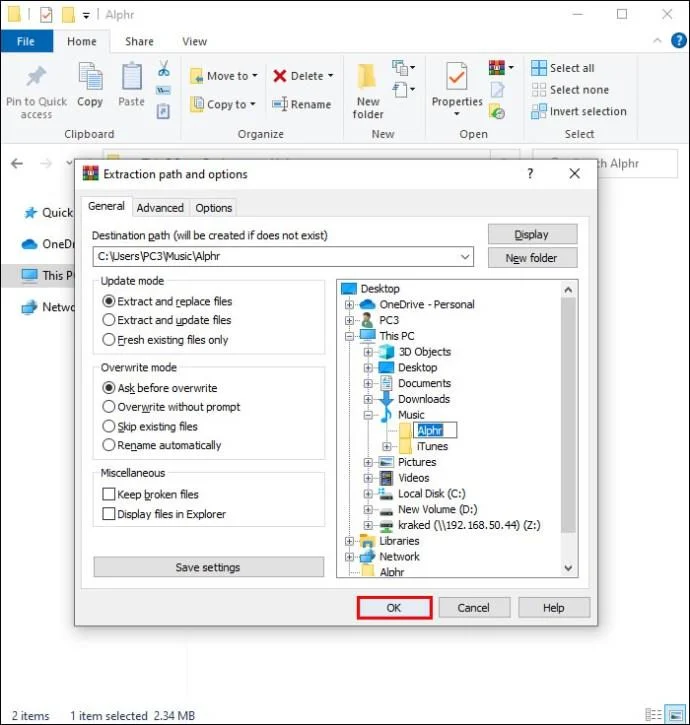Expand the OneDrive - Personal tree node
Viewport: 690px width, 725px height.
[x=349, y=305]
